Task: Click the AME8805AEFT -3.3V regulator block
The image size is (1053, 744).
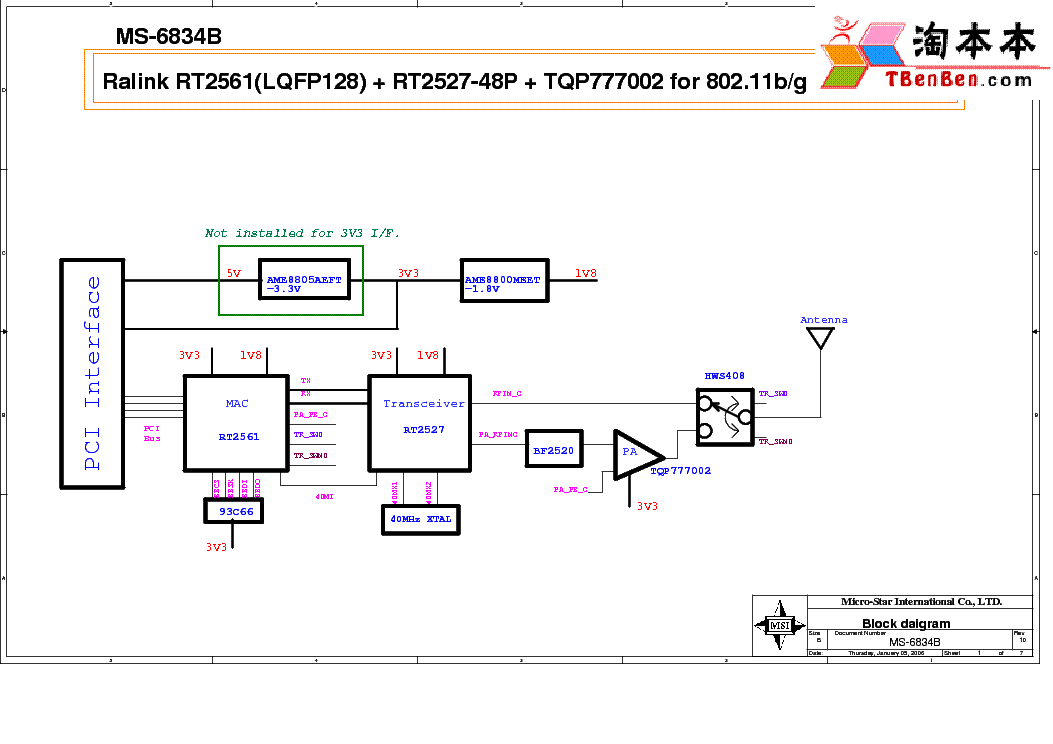Action: [305, 279]
